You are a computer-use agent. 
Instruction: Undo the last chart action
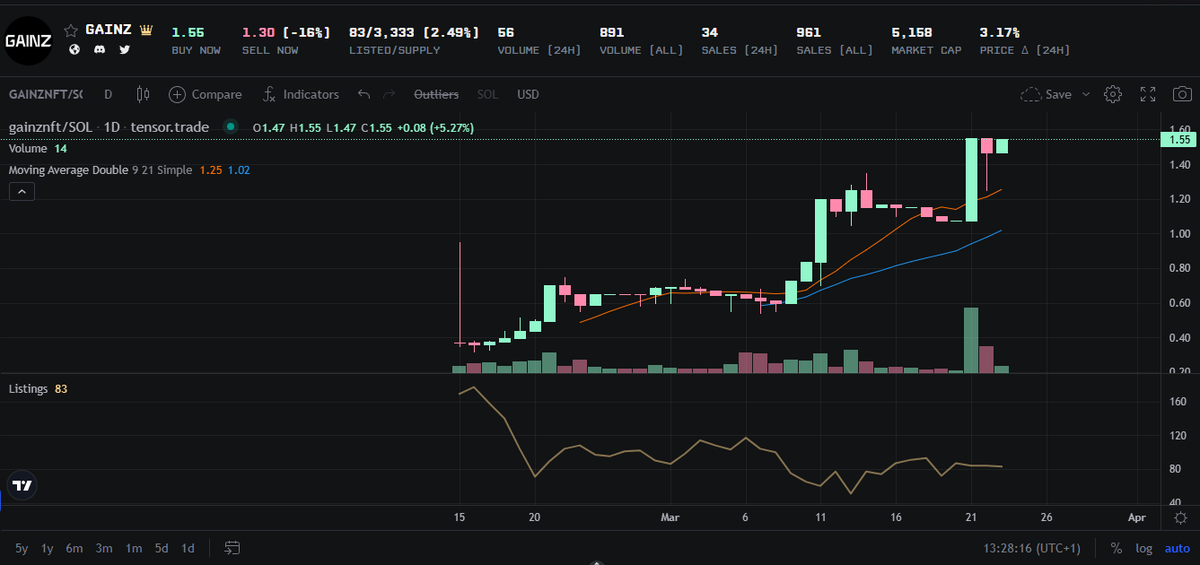tap(364, 94)
